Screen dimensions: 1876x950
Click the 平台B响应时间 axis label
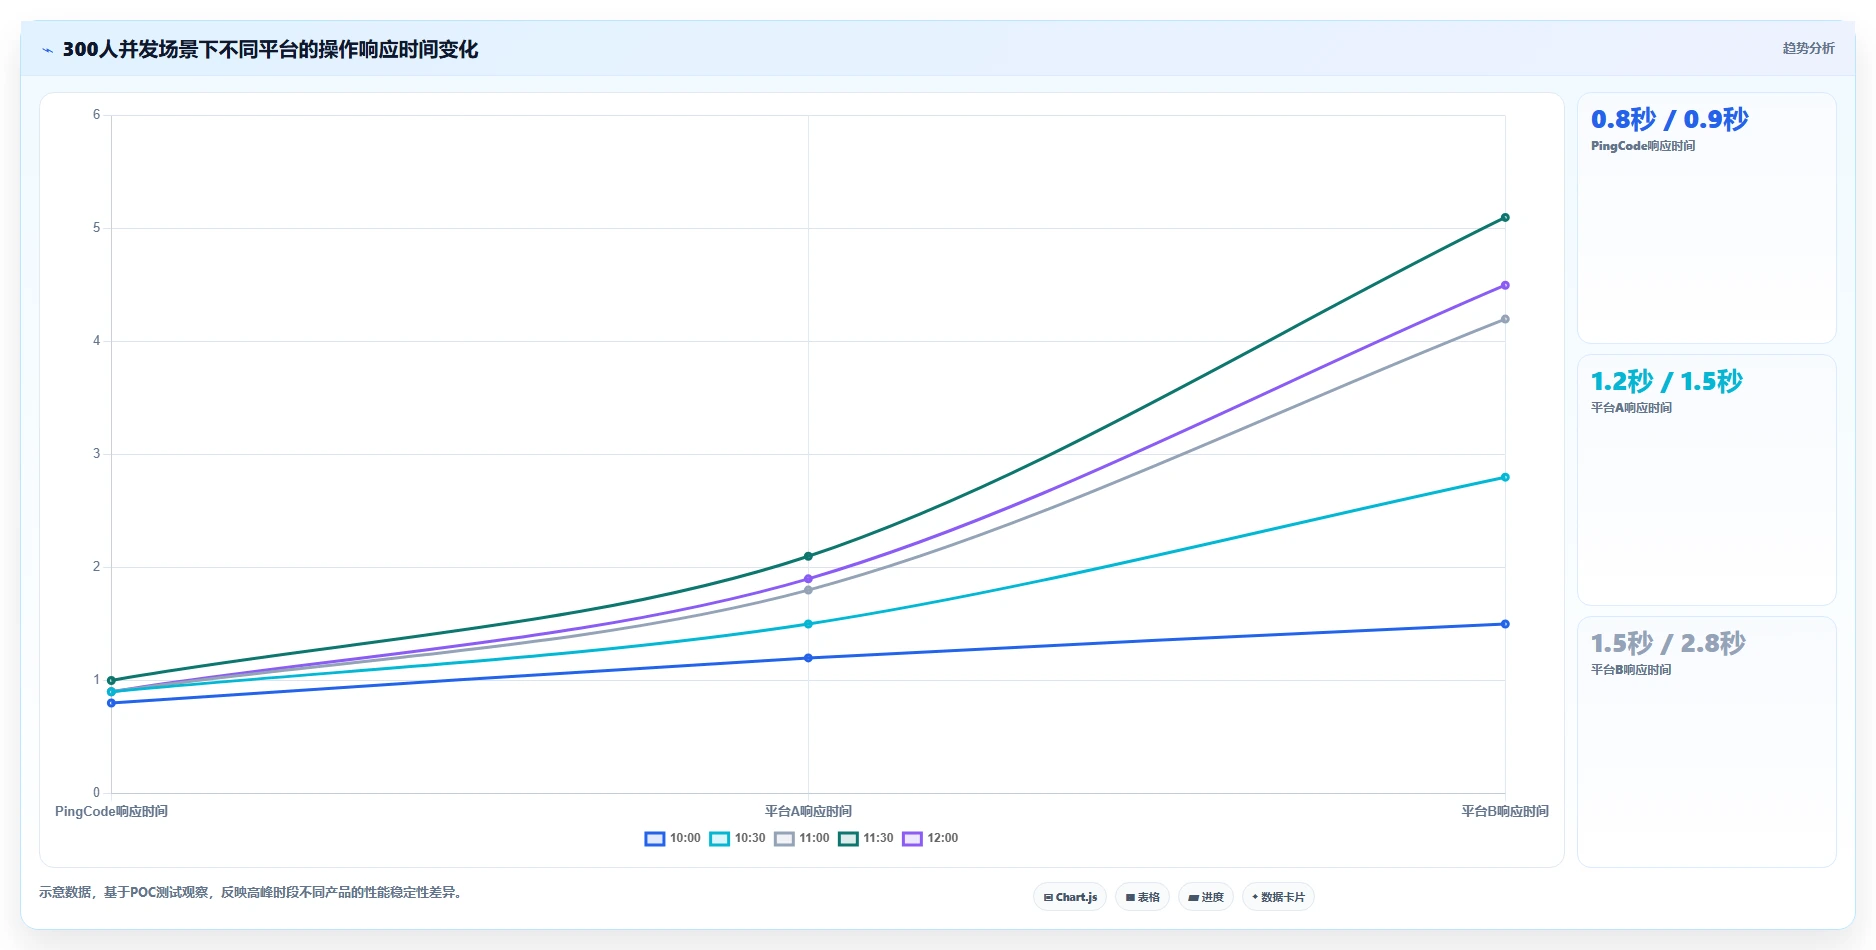(1505, 811)
